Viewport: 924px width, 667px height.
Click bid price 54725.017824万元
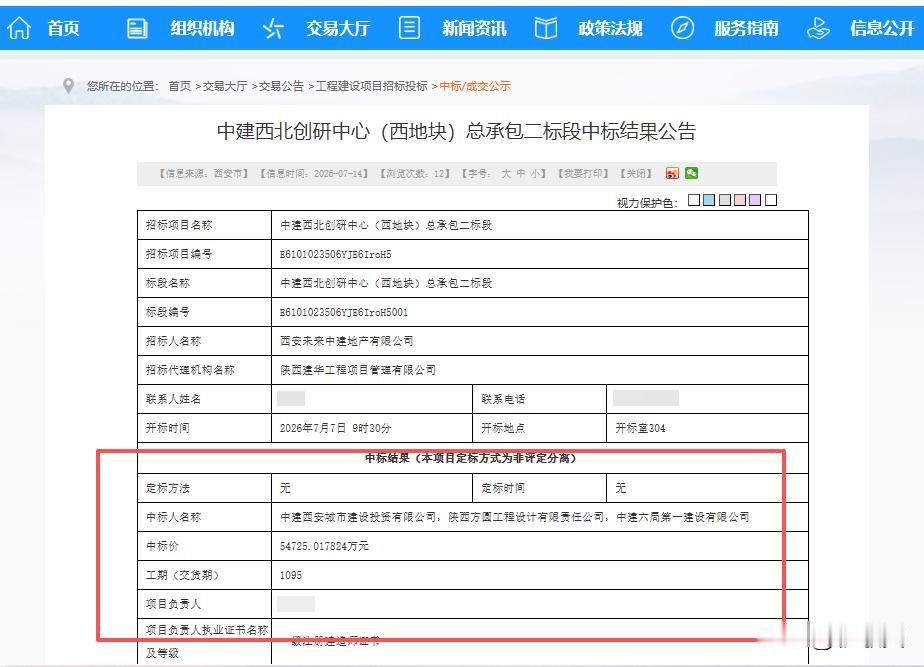324,546
